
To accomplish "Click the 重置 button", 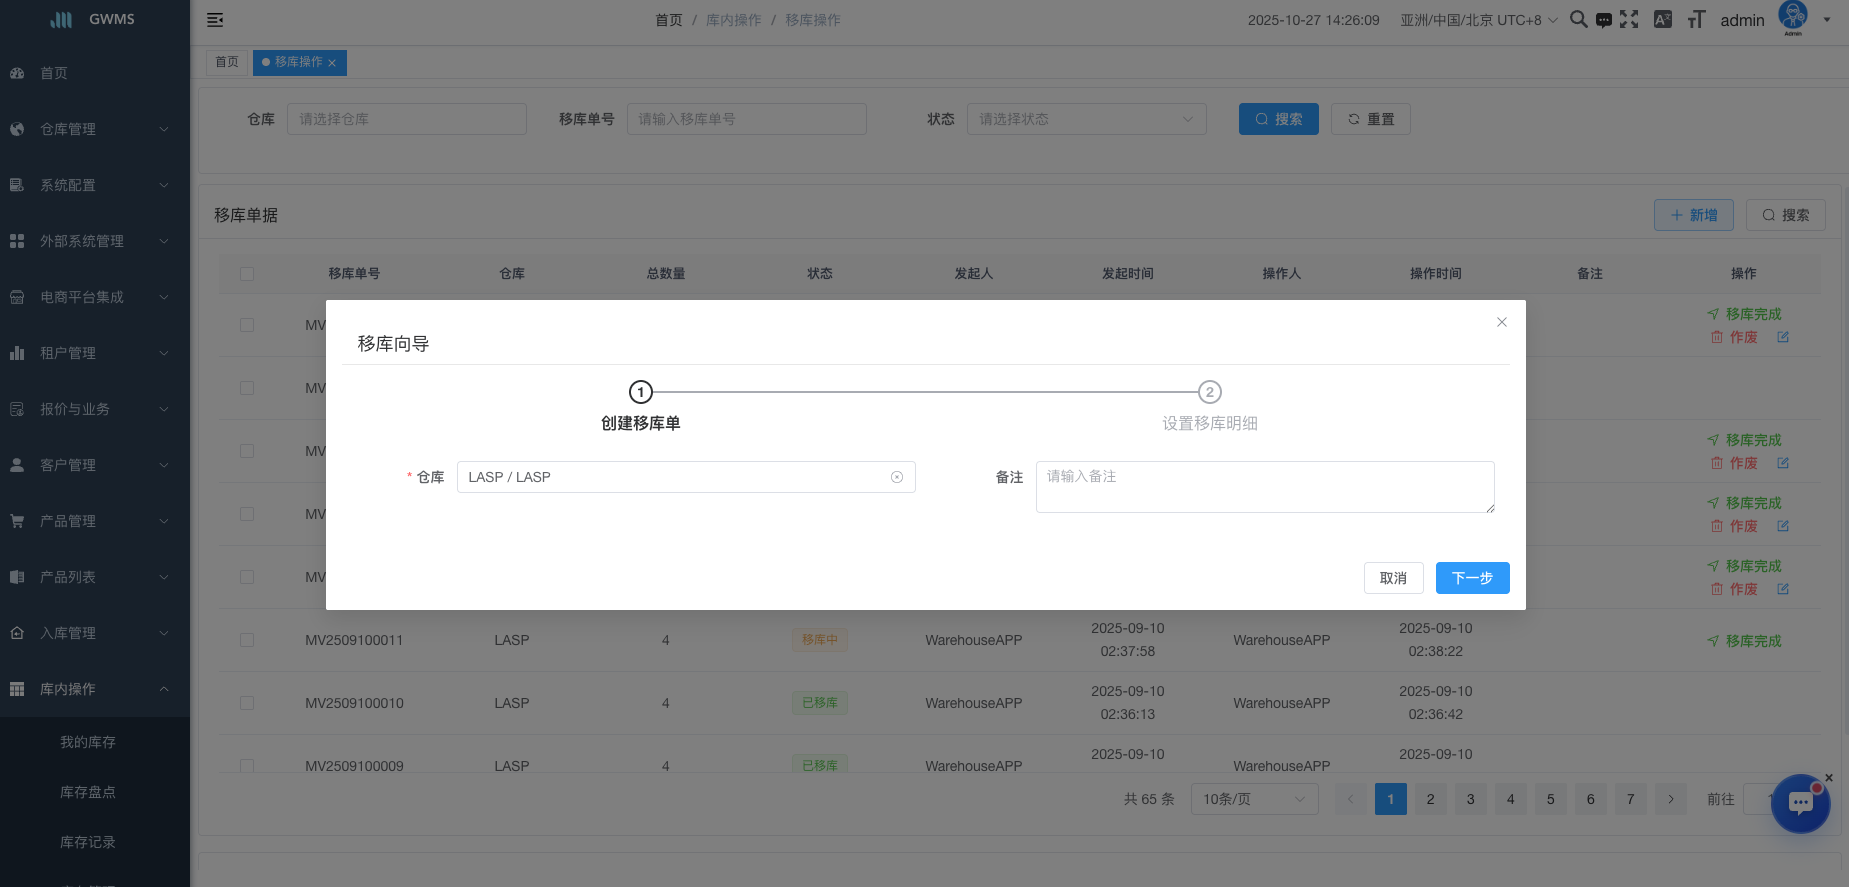I will 1370,119.
